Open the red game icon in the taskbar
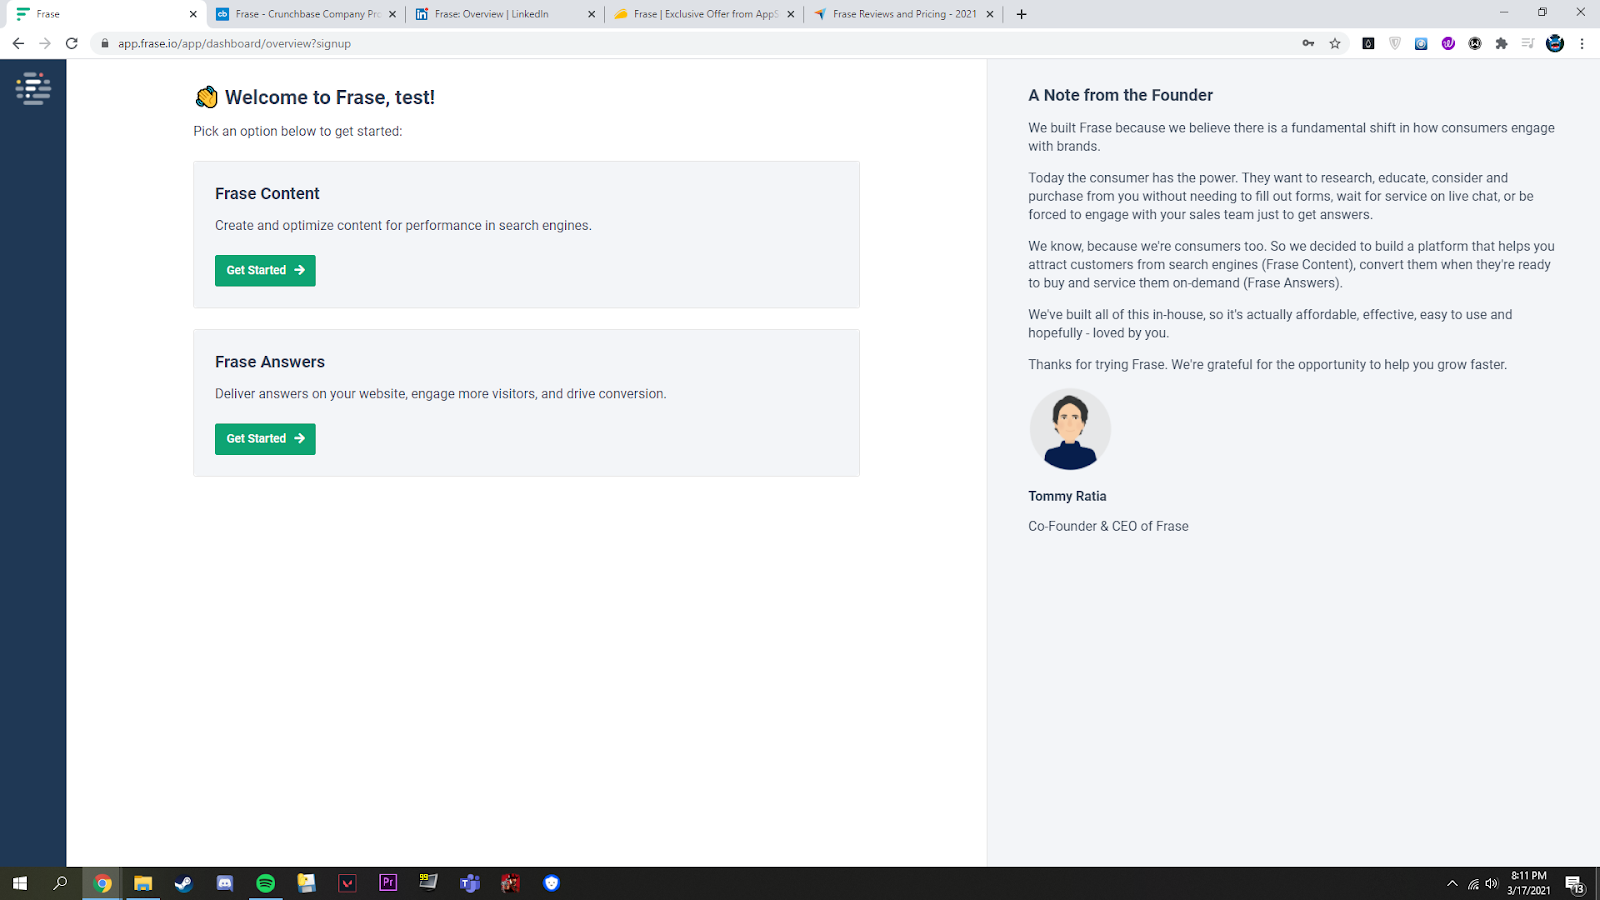 [511, 883]
